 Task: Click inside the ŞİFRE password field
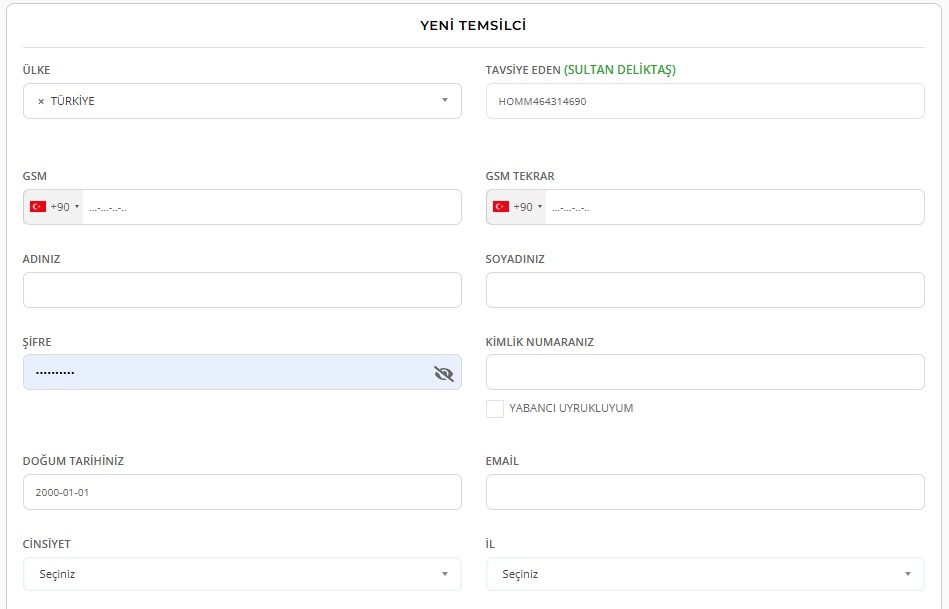[x=225, y=372]
